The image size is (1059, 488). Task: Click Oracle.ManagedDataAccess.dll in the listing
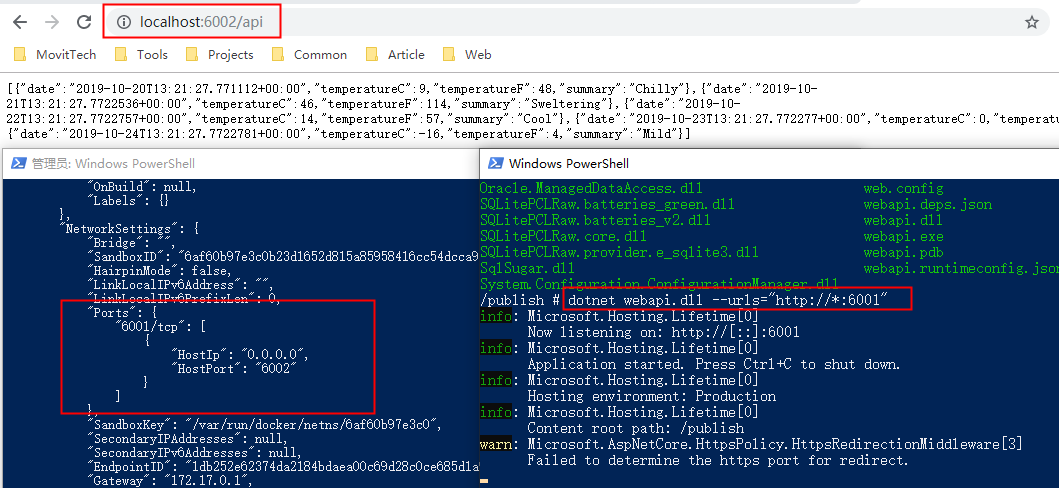point(591,188)
